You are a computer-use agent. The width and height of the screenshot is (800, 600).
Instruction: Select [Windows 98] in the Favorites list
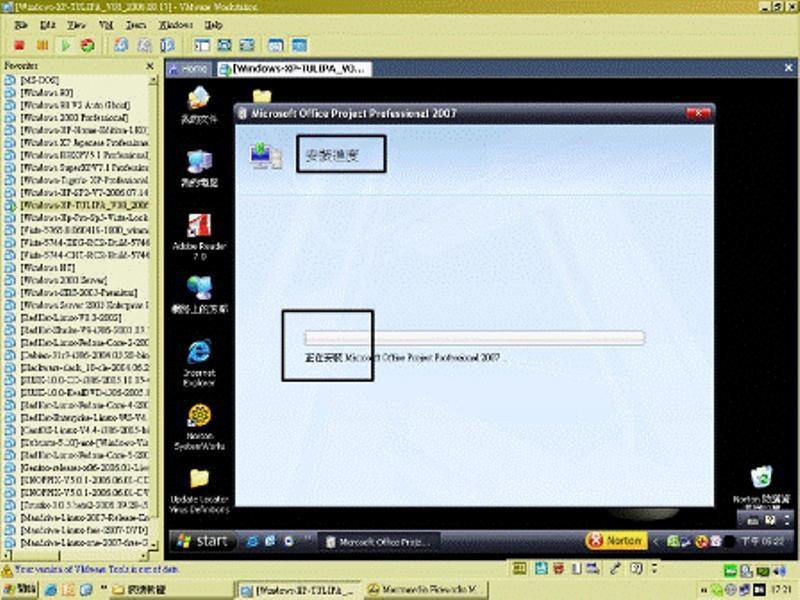46,92
